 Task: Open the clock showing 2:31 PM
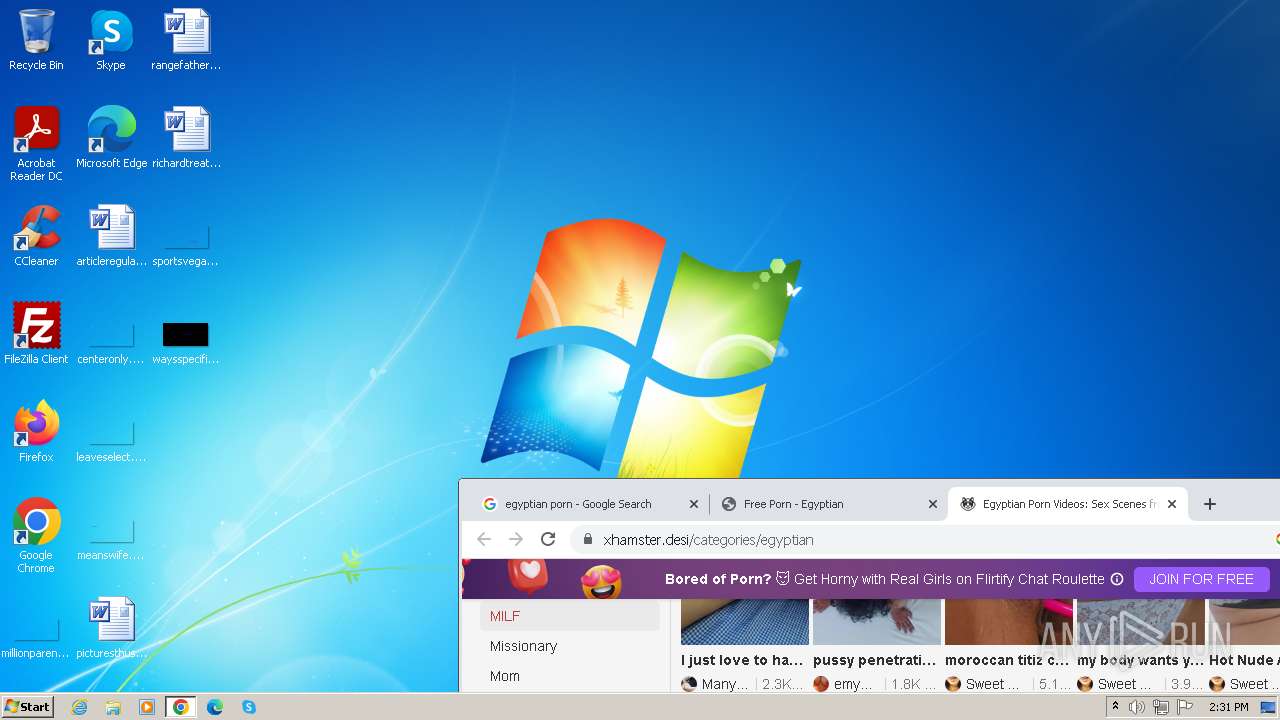(x=1228, y=707)
